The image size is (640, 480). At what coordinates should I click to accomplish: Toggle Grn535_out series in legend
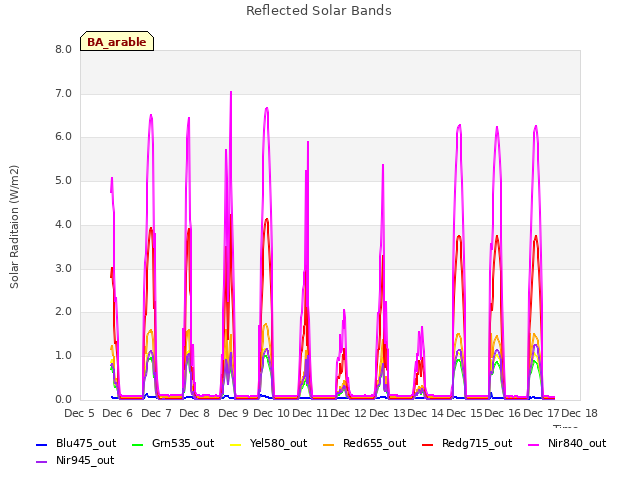pos(173,444)
